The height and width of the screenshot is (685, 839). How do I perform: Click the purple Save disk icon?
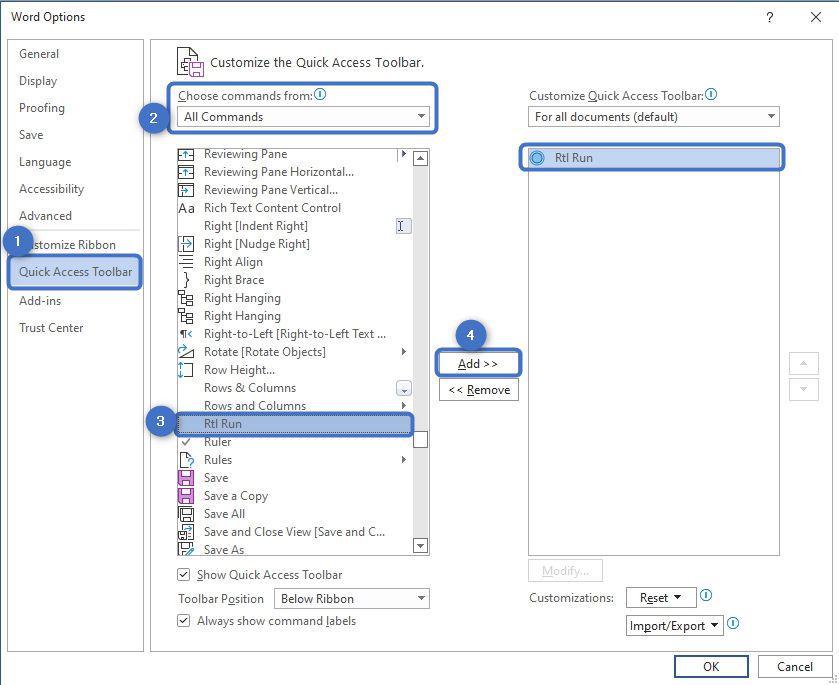[x=186, y=478]
